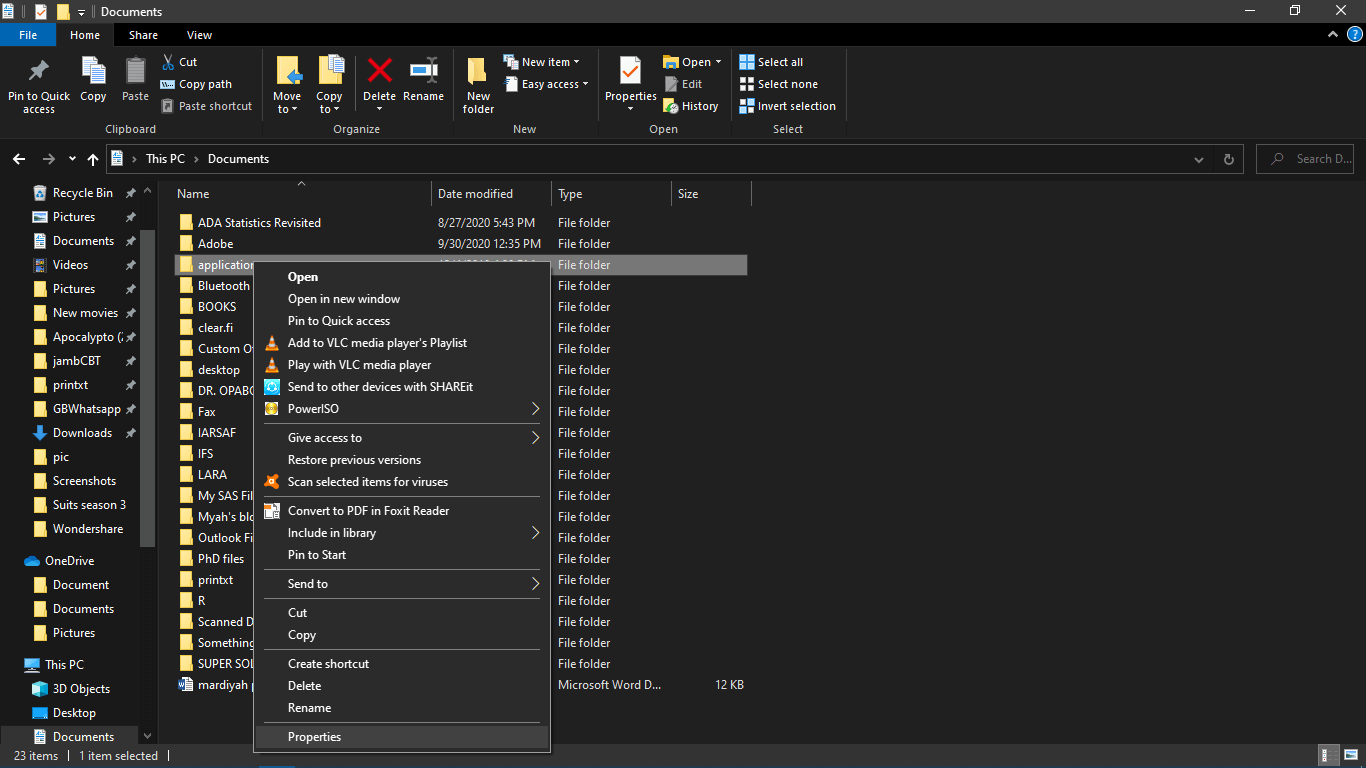Open file History from the ribbon

pyautogui.click(x=691, y=105)
